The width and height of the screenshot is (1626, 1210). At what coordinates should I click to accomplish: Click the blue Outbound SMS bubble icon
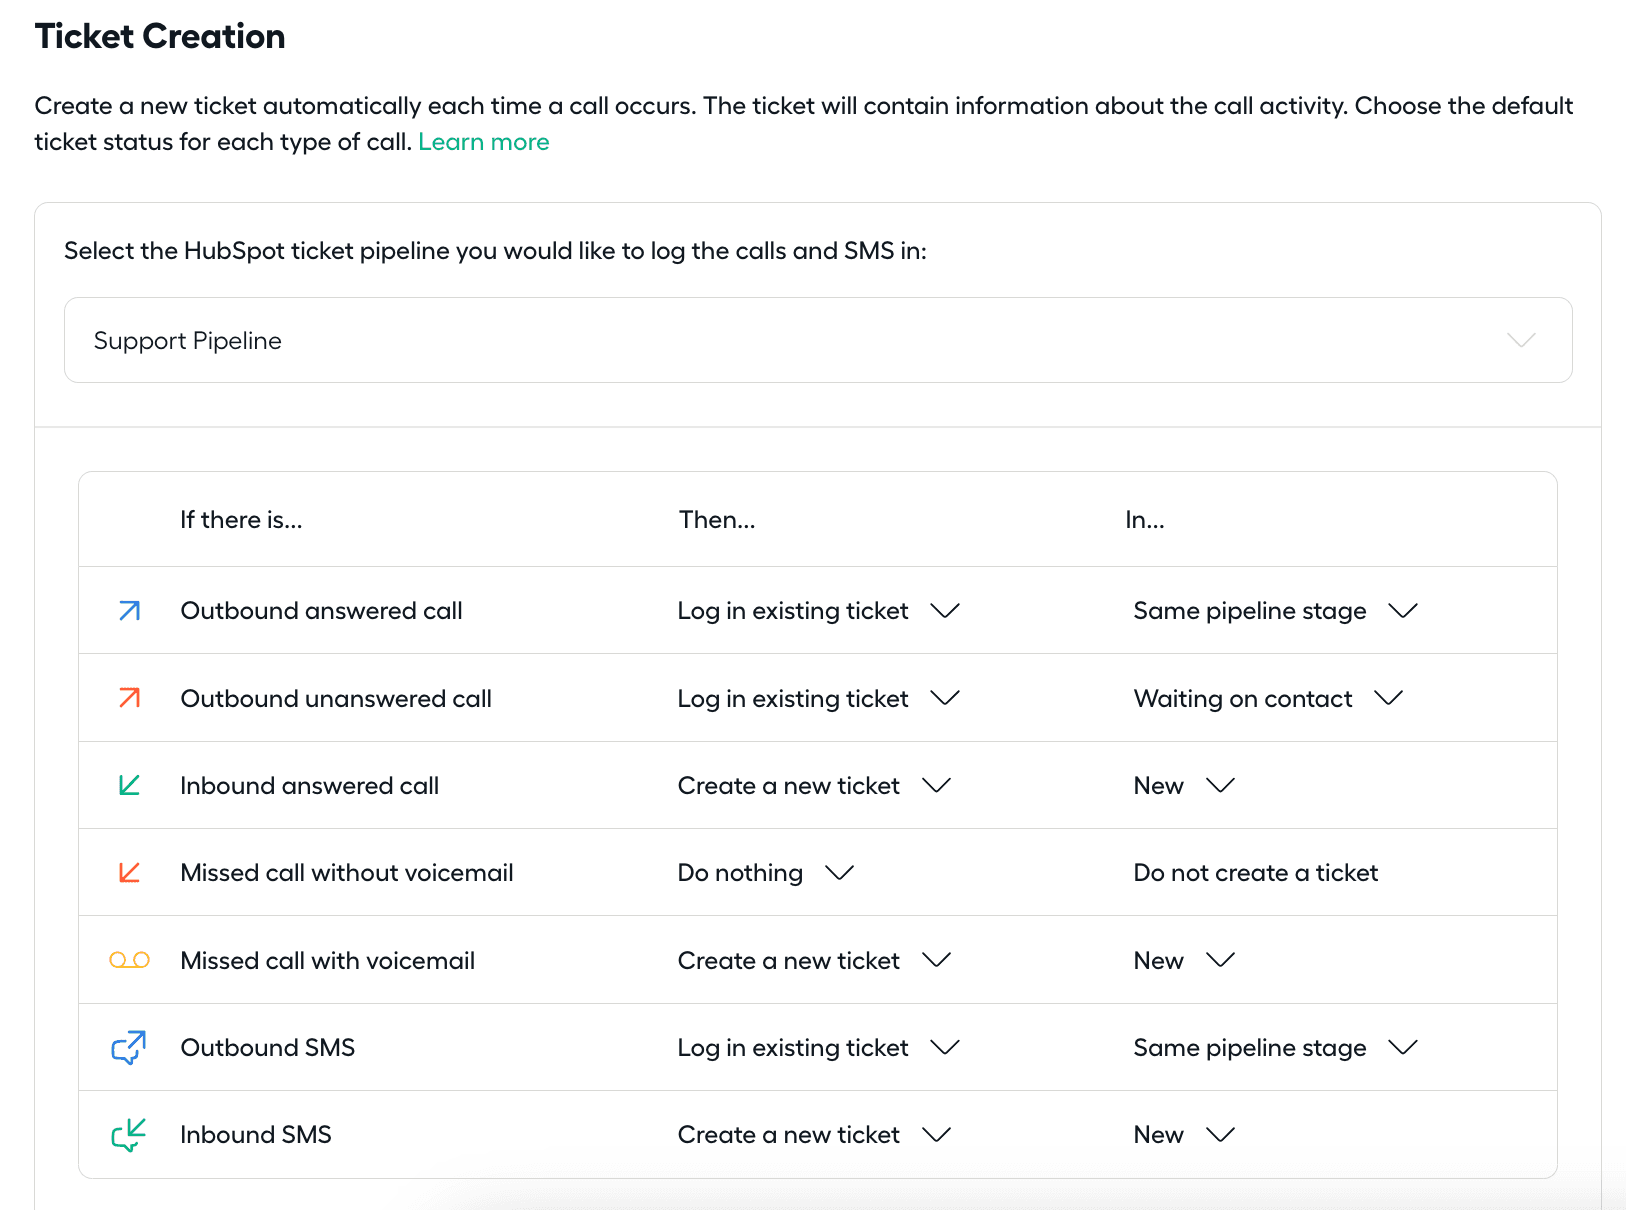pos(129,1048)
